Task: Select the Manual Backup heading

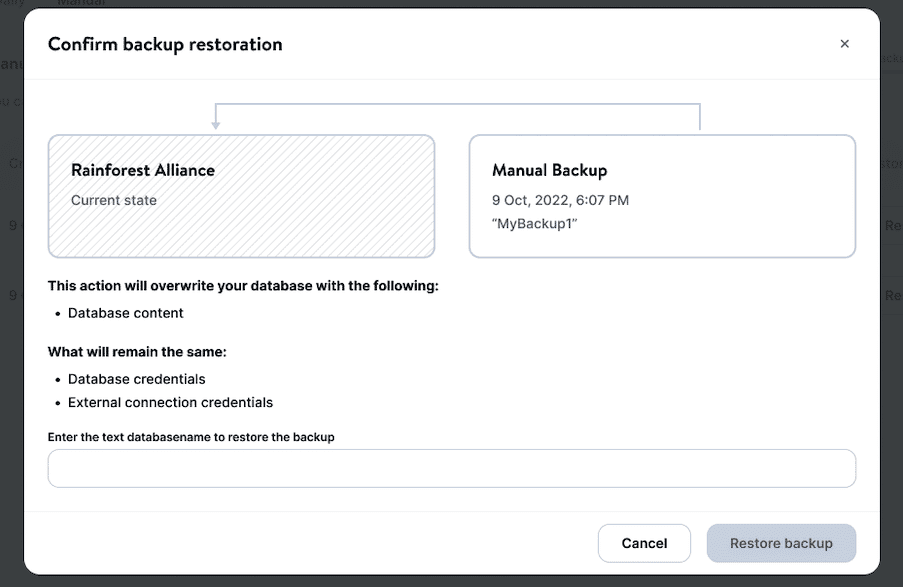Action: point(550,170)
